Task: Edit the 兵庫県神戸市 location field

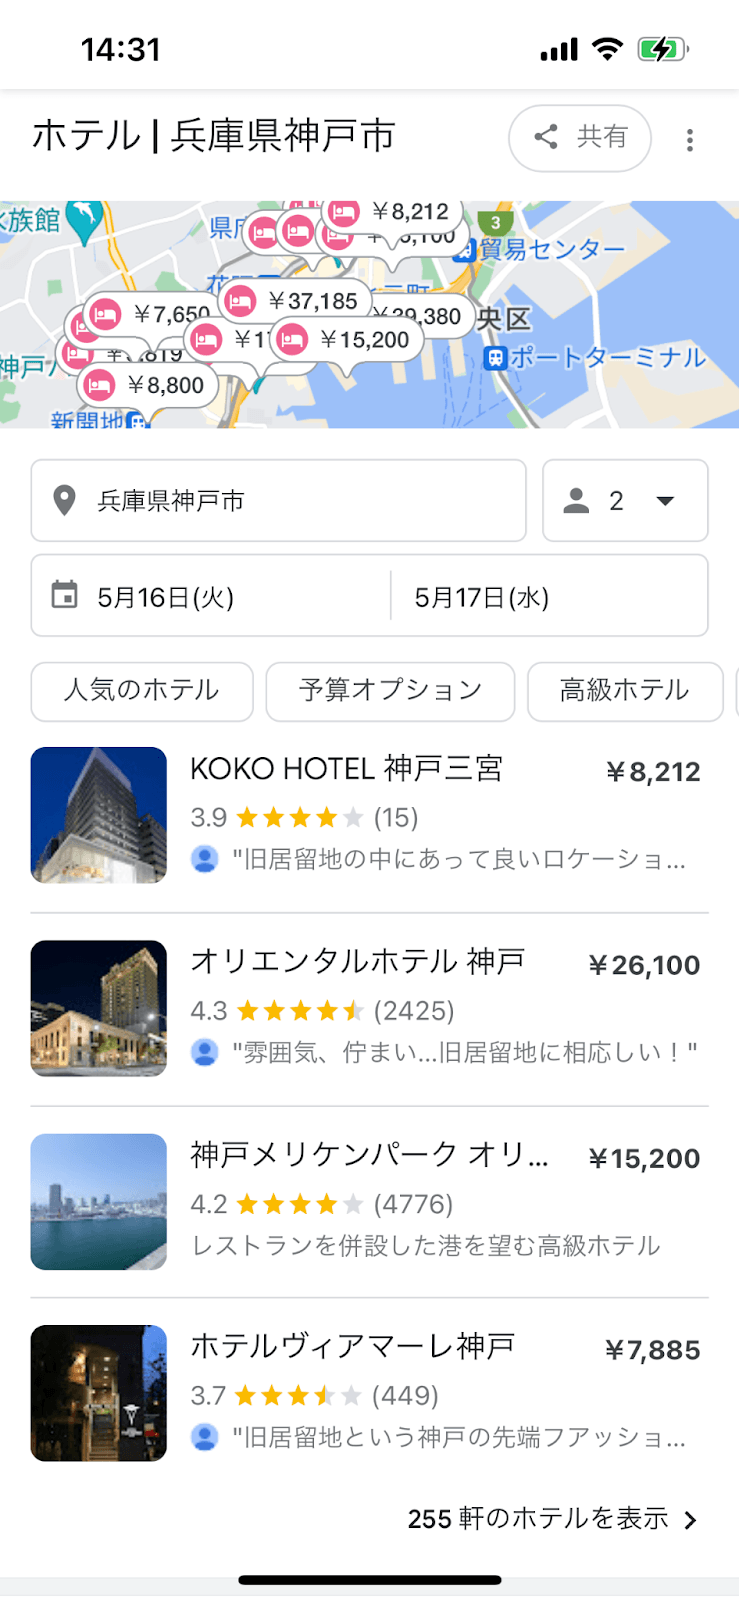Action: click(x=278, y=501)
